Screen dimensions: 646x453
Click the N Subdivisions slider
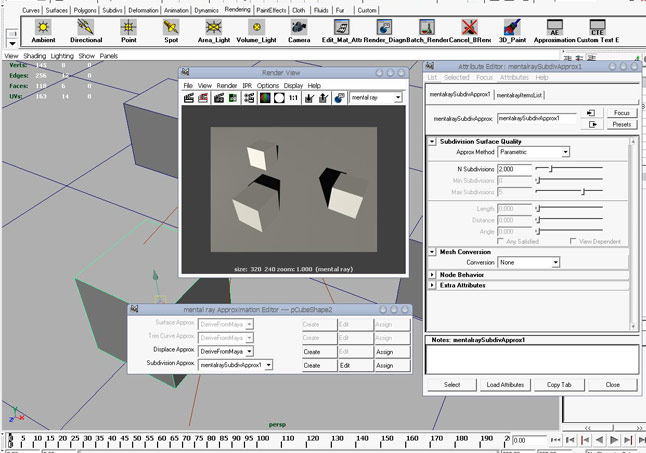click(x=569, y=168)
